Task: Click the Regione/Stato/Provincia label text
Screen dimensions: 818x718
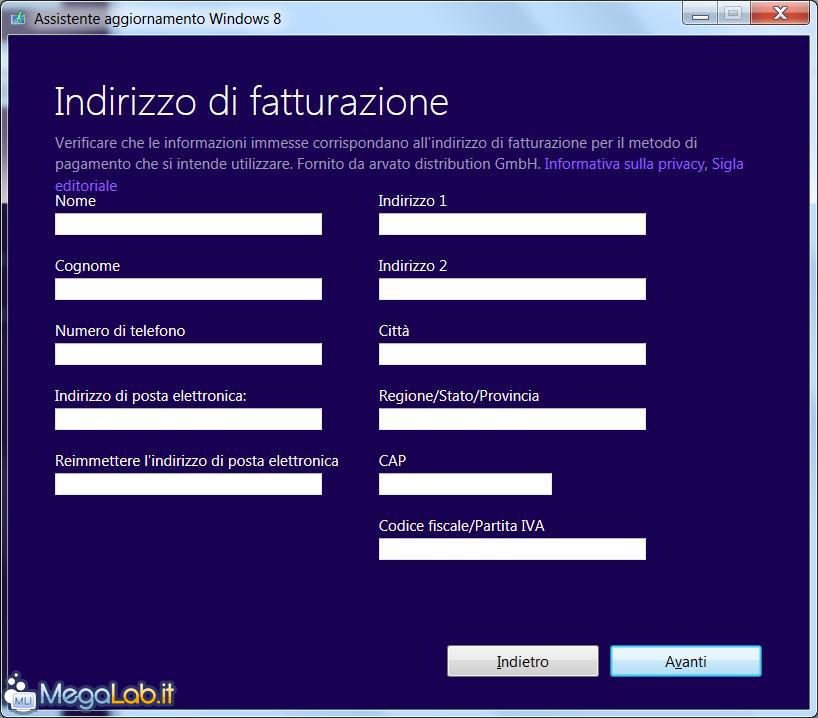Action: point(459,396)
